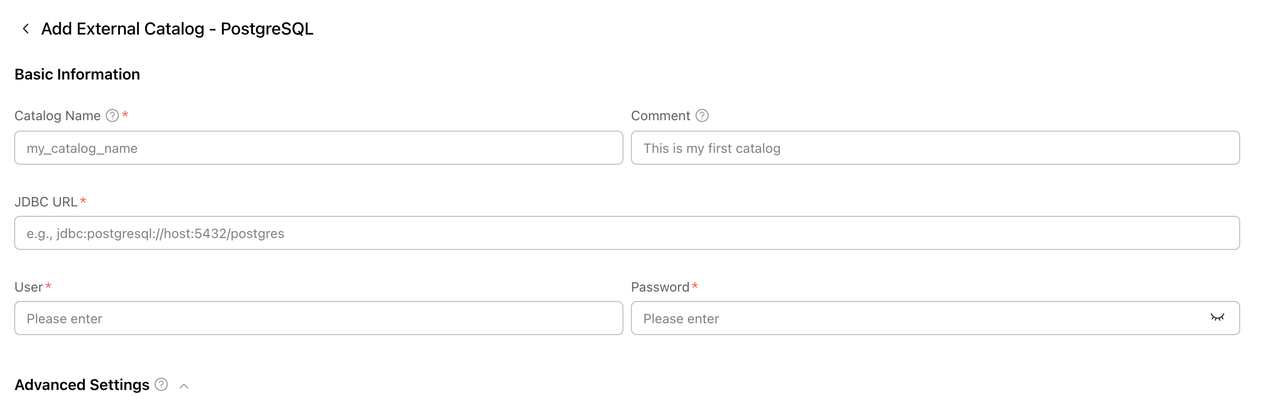Click the Advanced Settings section heading
Image resolution: width=1280 pixels, height=408 pixels.
coord(82,385)
